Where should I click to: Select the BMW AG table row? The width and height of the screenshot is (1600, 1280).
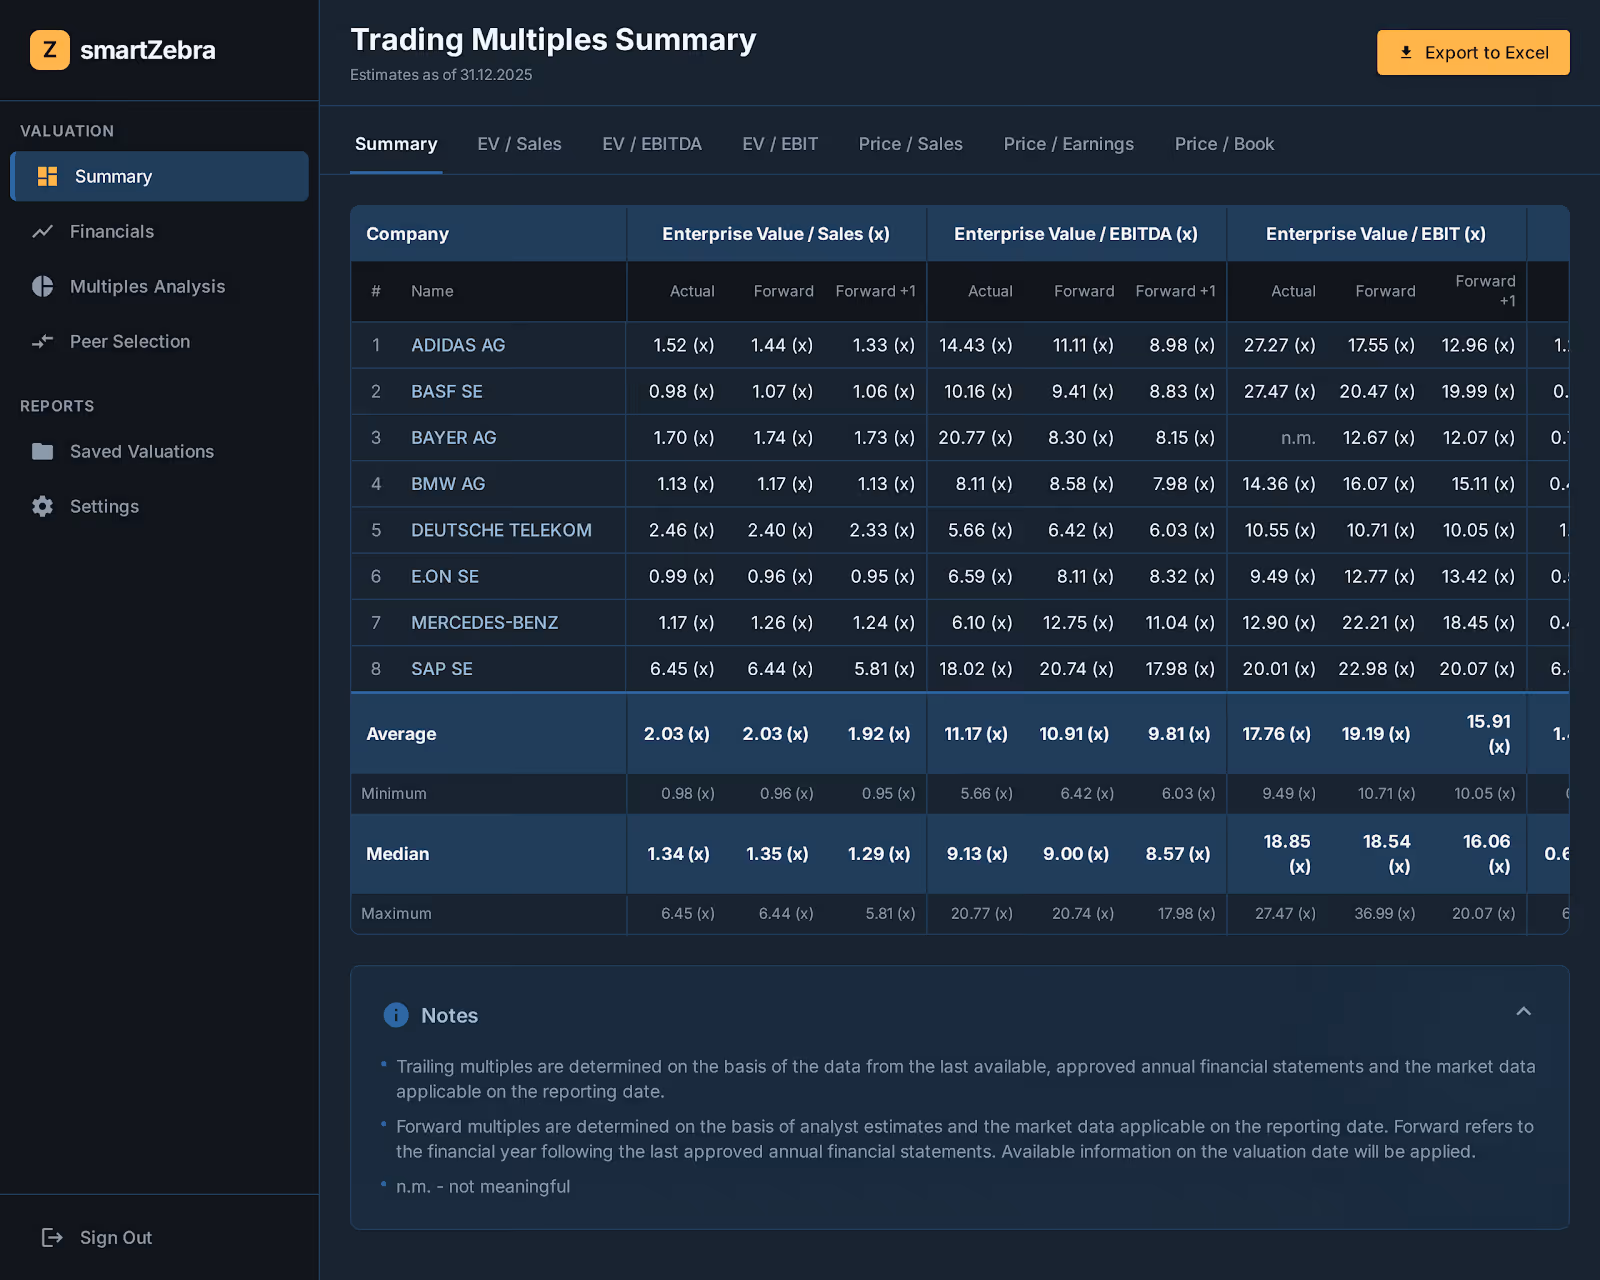[x=448, y=484]
